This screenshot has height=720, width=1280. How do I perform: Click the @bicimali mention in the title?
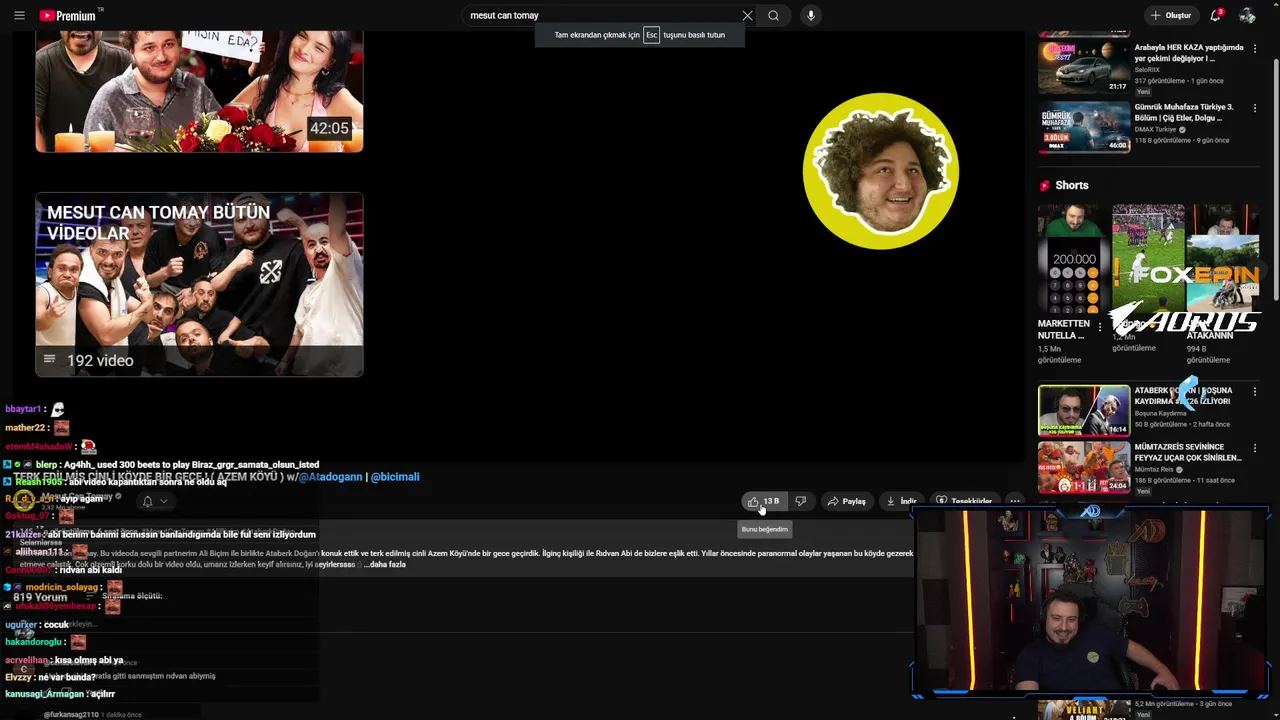(395, 477)
